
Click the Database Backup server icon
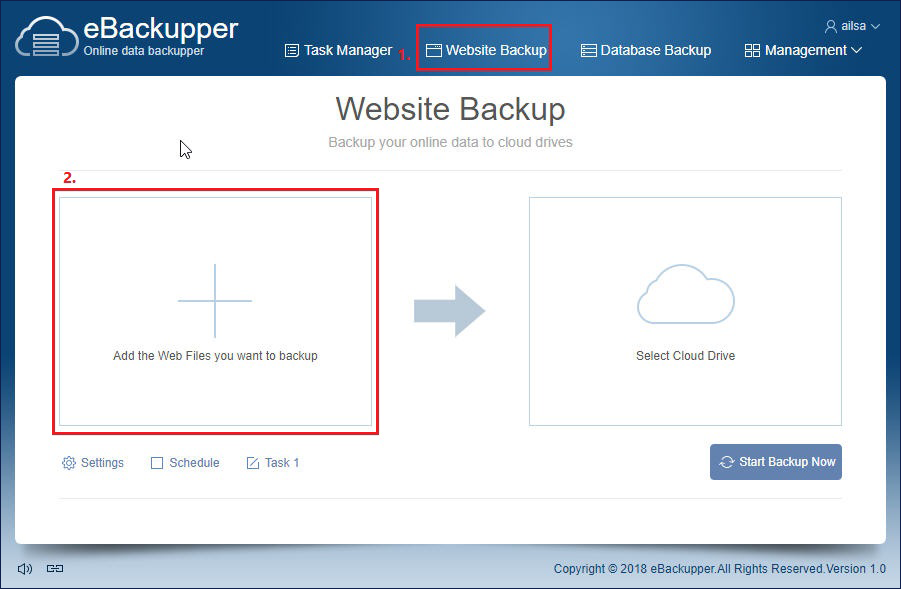point(588,51)
